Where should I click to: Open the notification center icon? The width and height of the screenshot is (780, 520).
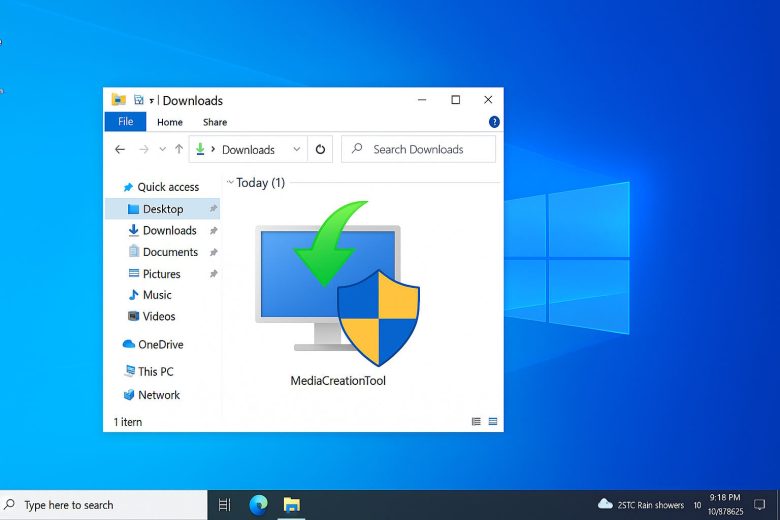pyautogui.click(x=759, y=505)
